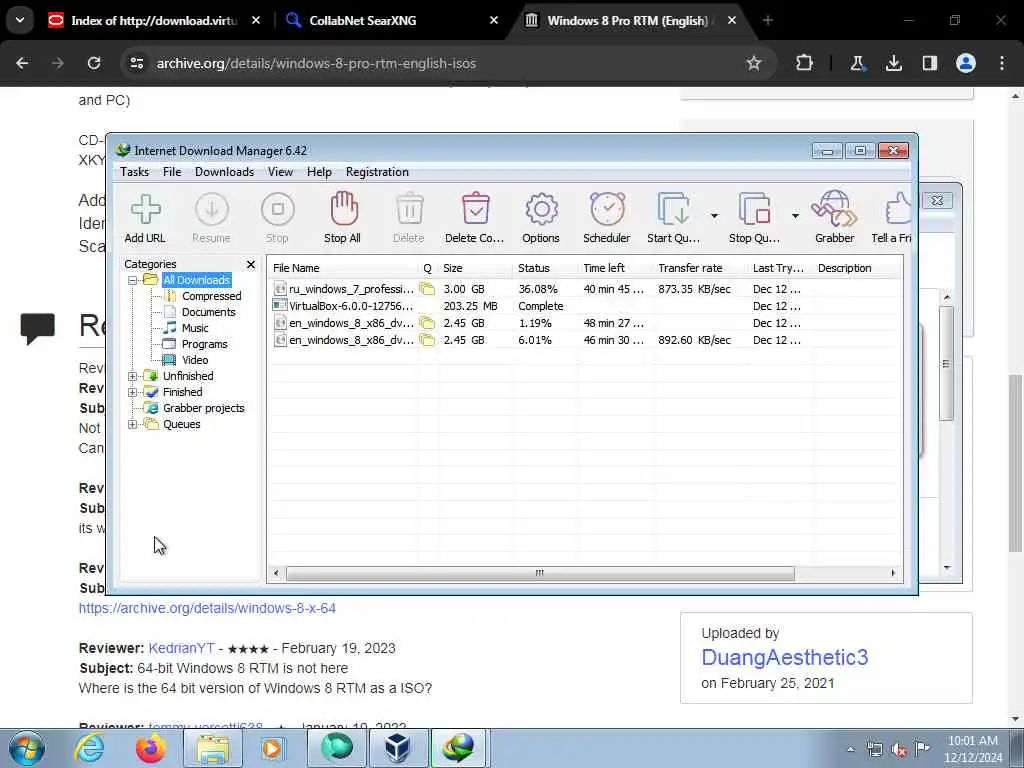Viewport: 1024px width, 768px height.
Task: Open Stop Queue dropdown arrow
Action: point(795,216)
